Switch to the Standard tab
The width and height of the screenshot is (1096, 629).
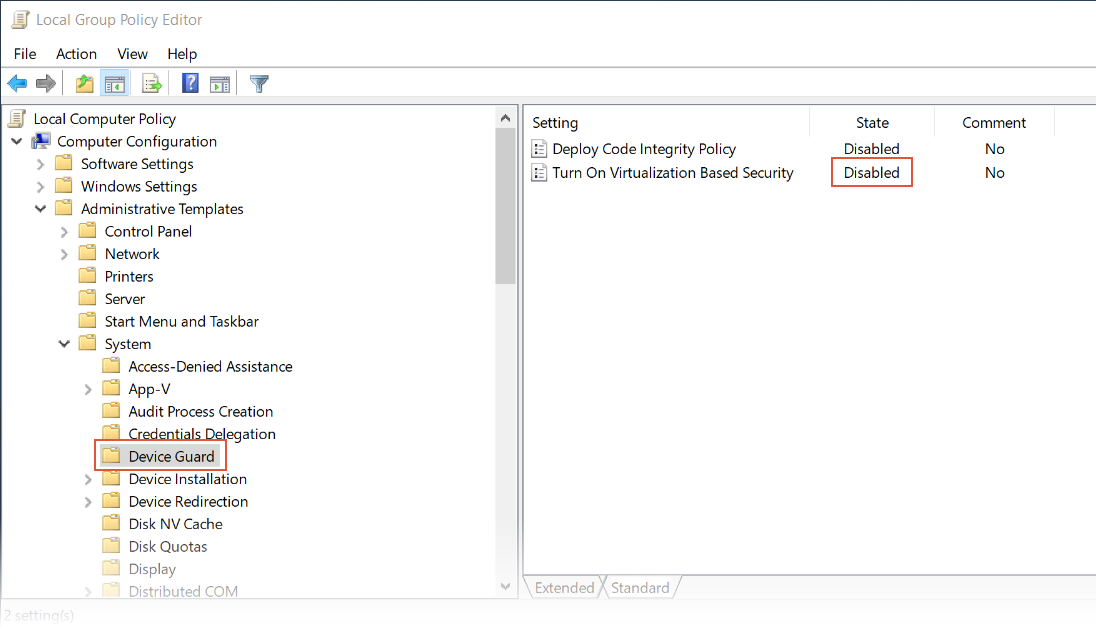click(x=640, y=588)
